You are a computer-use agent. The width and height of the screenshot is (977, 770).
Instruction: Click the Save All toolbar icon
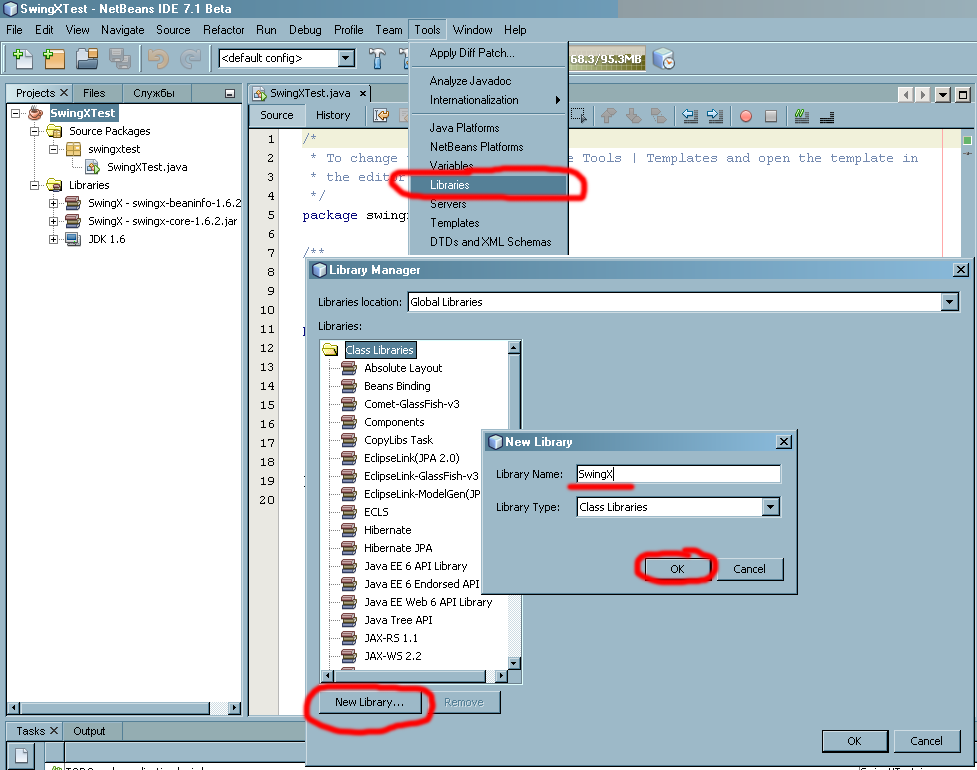click(120, 59)
